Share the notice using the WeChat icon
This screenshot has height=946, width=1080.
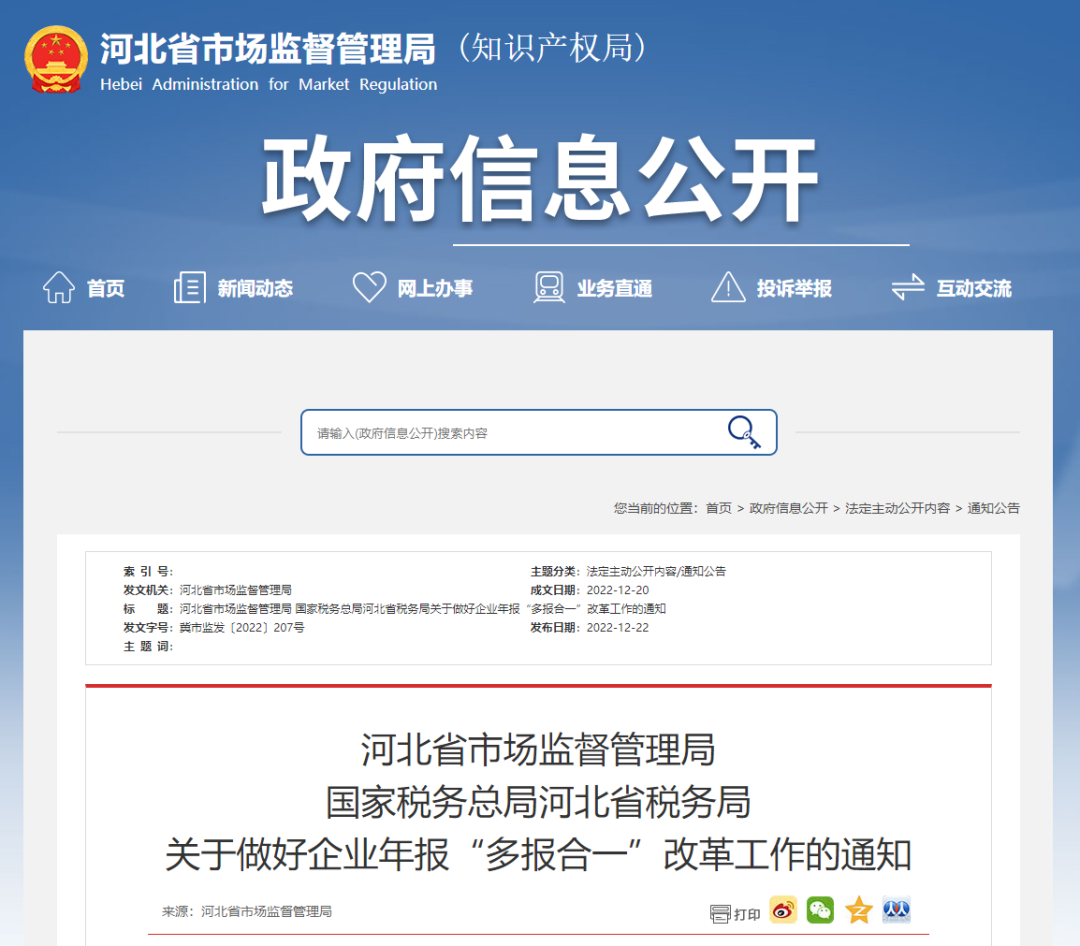click(820, 910)
